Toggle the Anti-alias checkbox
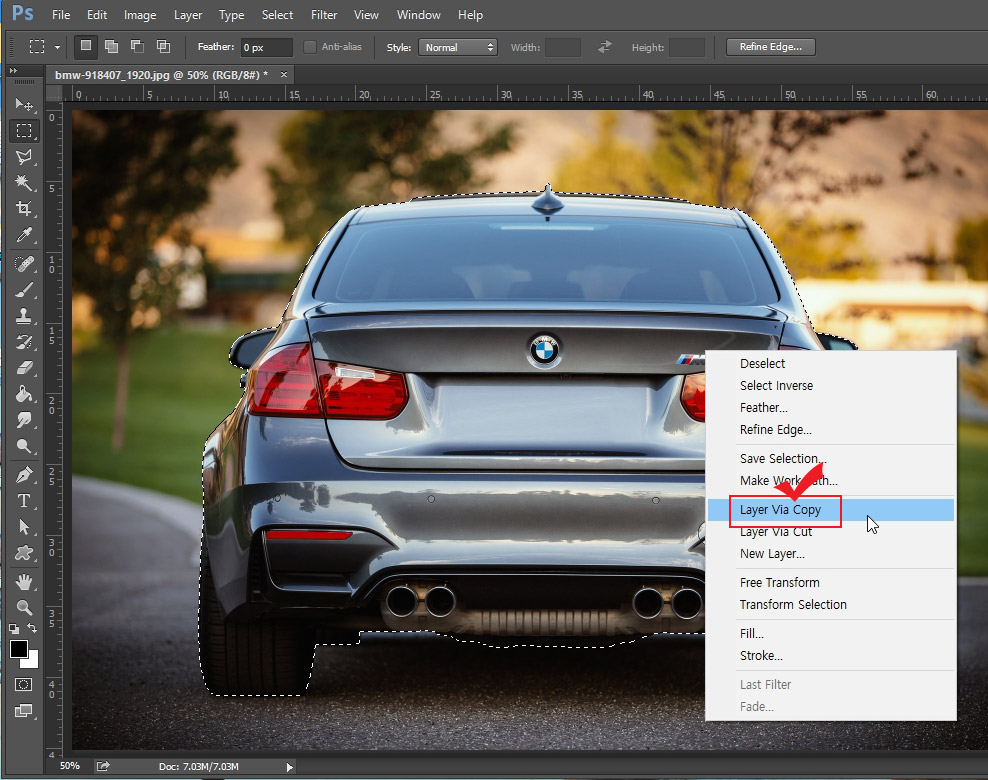 (x=309, y=47)
